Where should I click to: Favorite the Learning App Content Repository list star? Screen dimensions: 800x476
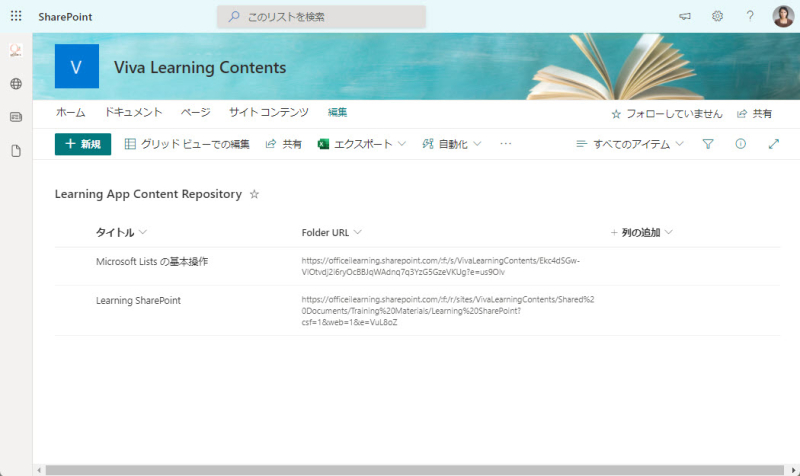(254, 194)
